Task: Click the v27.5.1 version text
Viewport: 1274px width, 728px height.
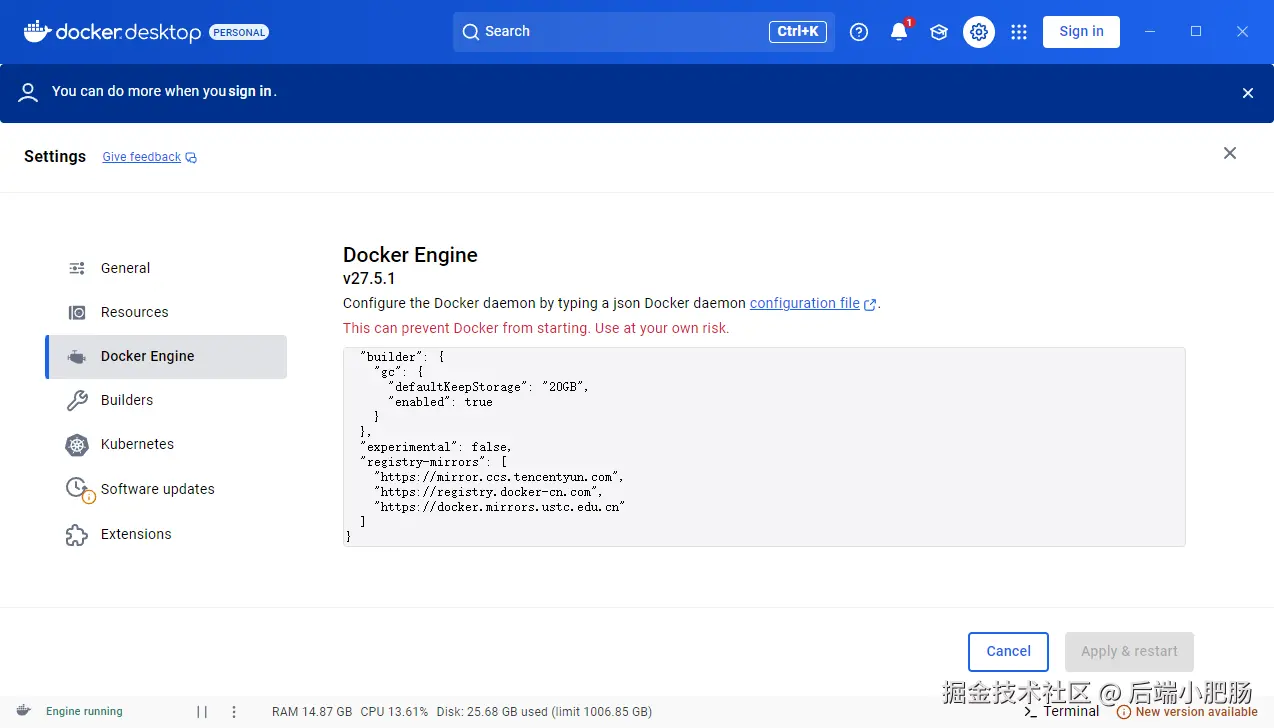Action: (369, 279)
